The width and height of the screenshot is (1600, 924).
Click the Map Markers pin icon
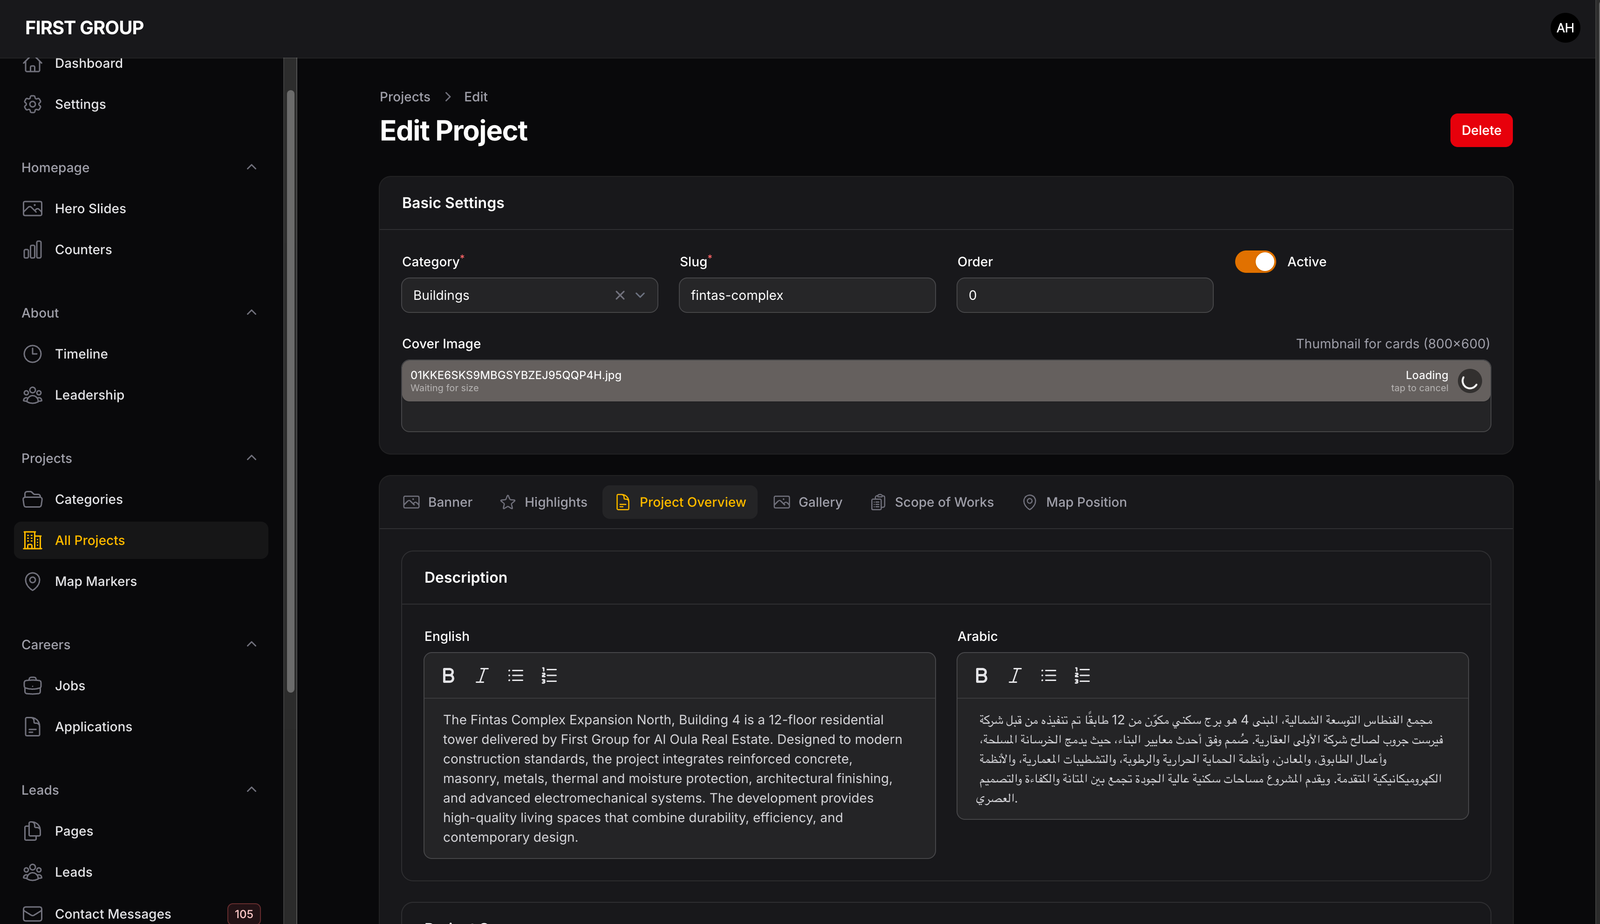coord(33,581)
